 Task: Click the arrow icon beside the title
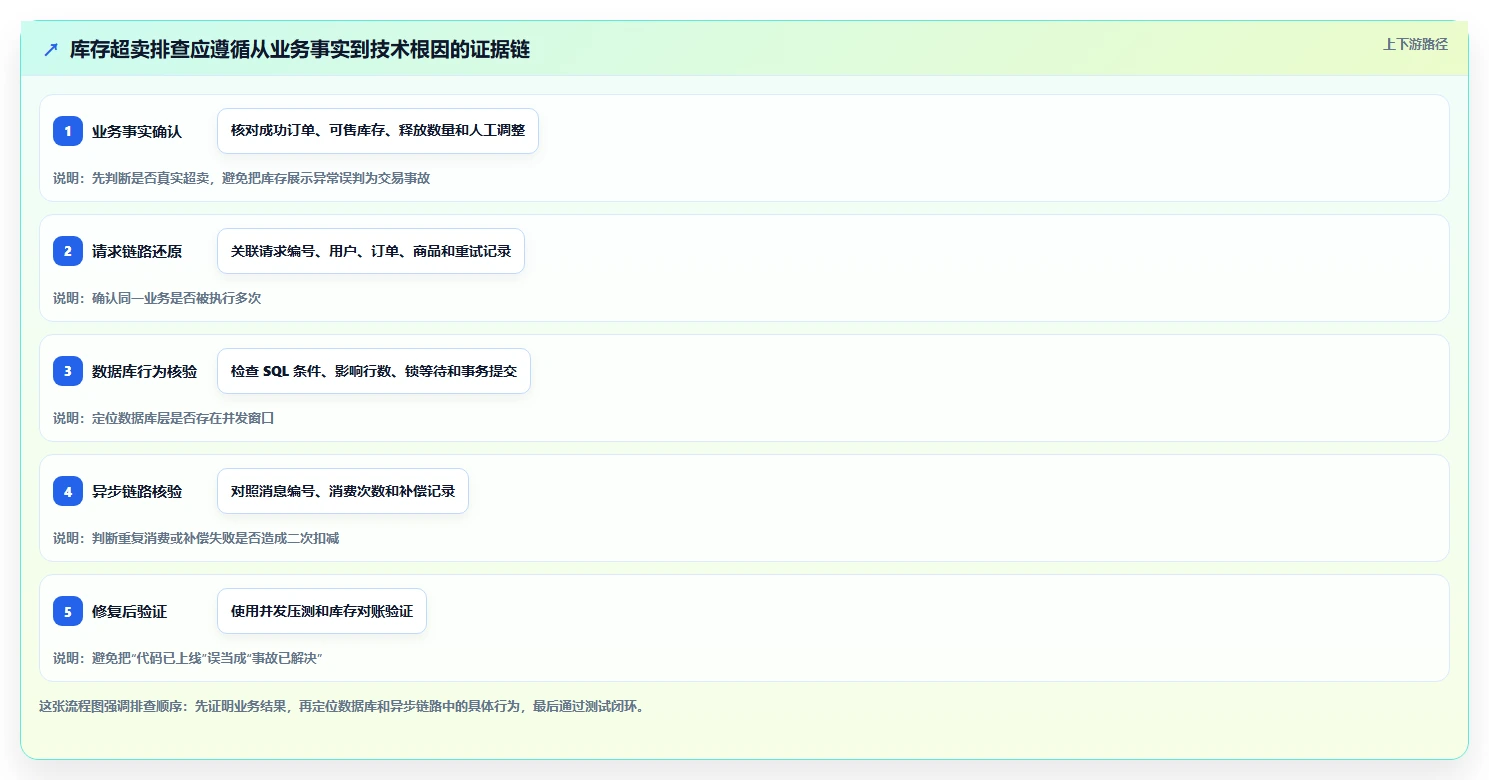tap(51, 50)
